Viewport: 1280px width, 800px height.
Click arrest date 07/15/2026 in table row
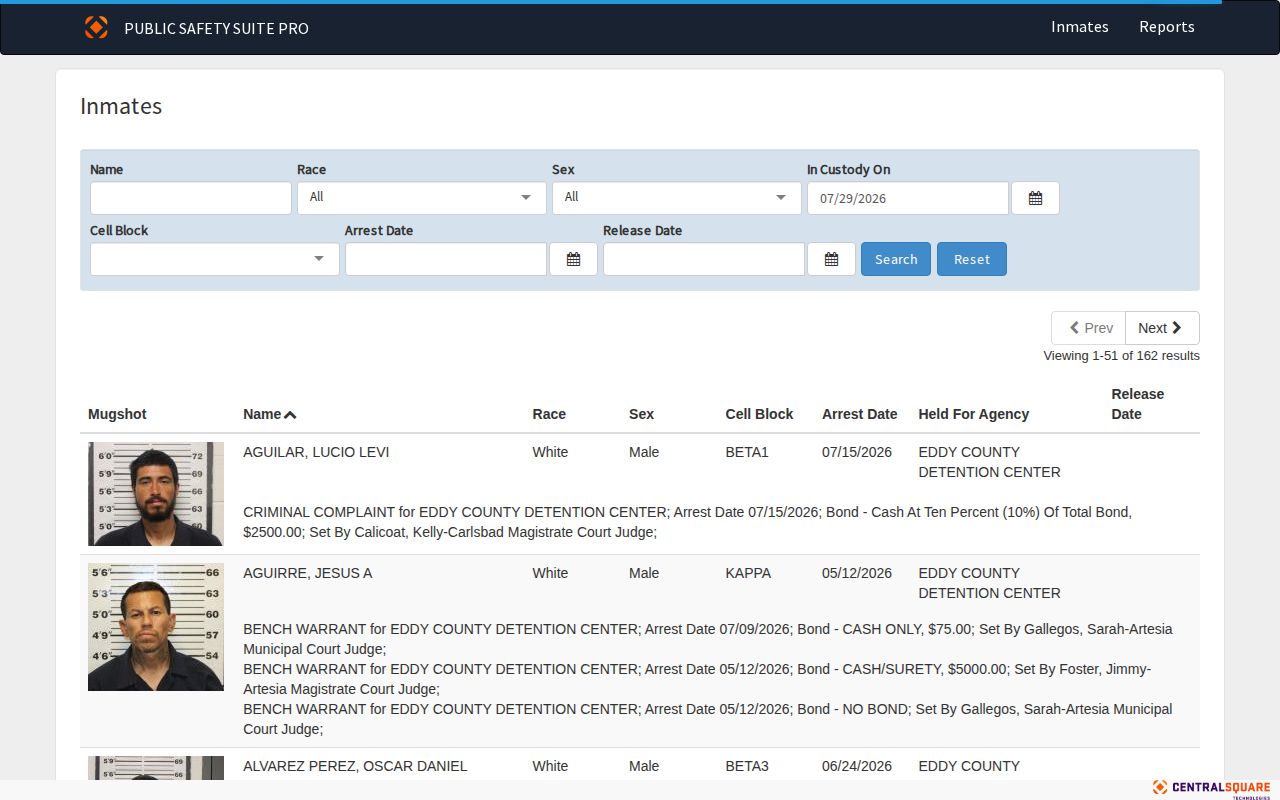[x=857, y=452]
